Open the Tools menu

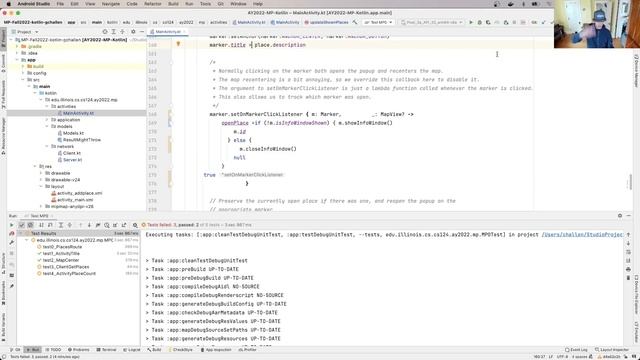coord(205,4)
